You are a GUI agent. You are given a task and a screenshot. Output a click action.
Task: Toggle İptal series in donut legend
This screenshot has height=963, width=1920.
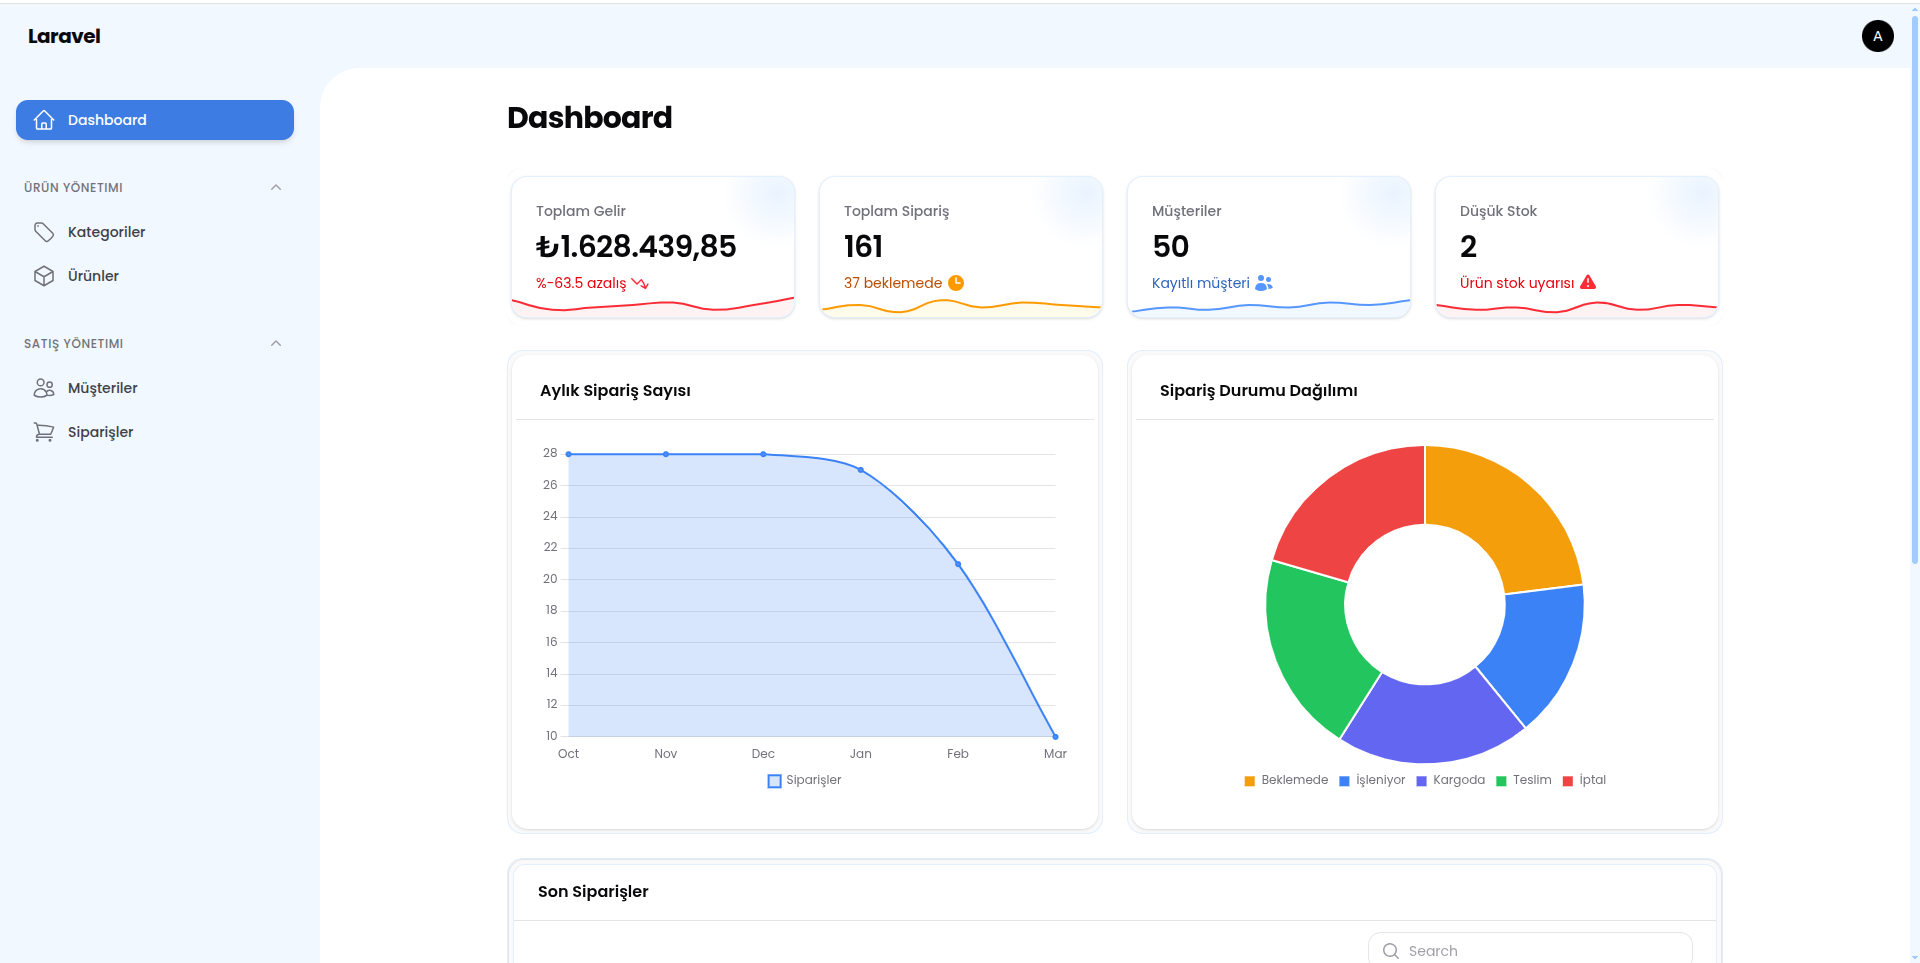[x=1584, y=780]
